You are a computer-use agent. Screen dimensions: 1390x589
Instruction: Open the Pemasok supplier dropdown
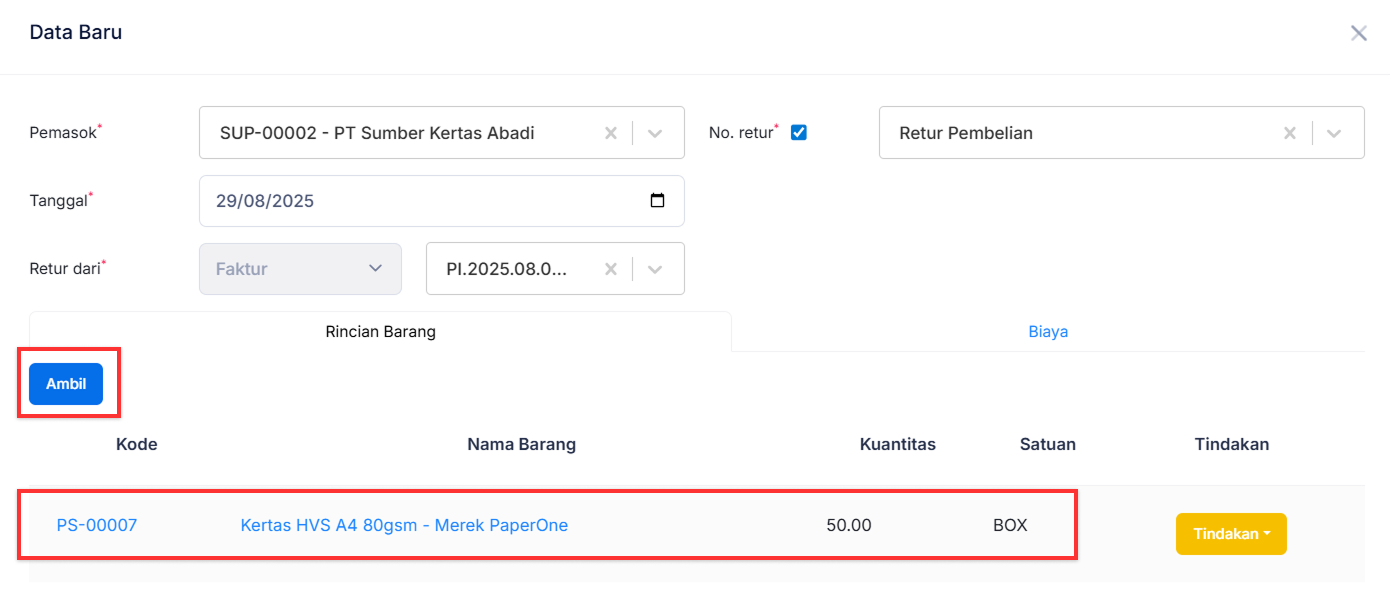[x=655, y=132]
